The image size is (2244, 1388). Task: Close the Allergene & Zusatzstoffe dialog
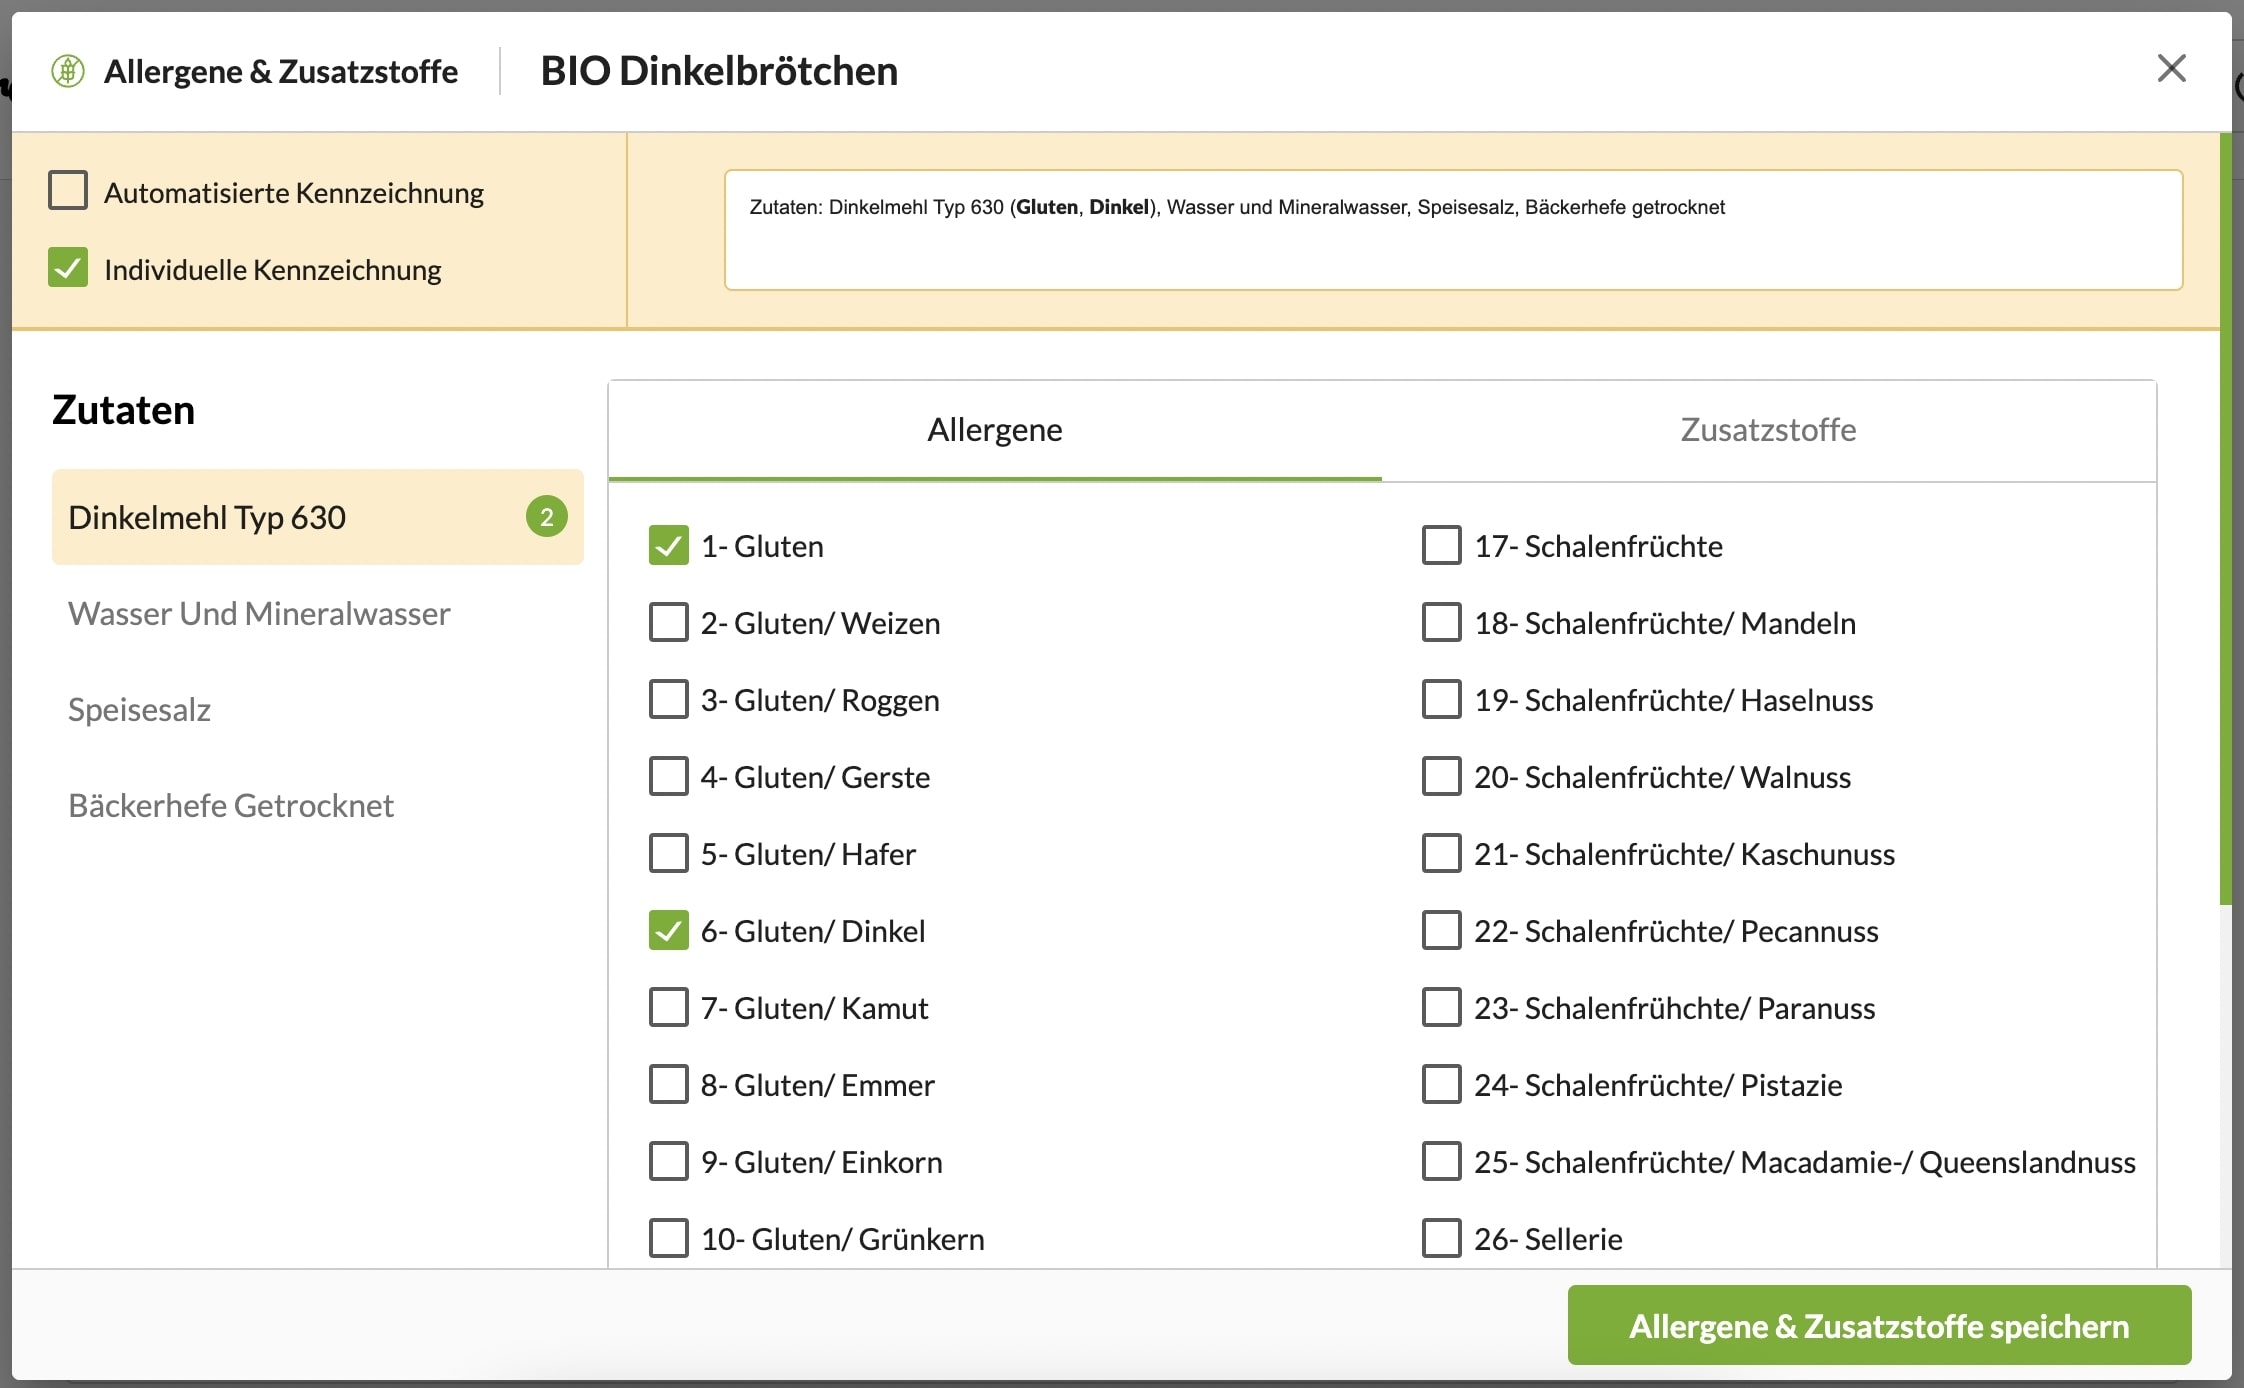click(2171, 69)
